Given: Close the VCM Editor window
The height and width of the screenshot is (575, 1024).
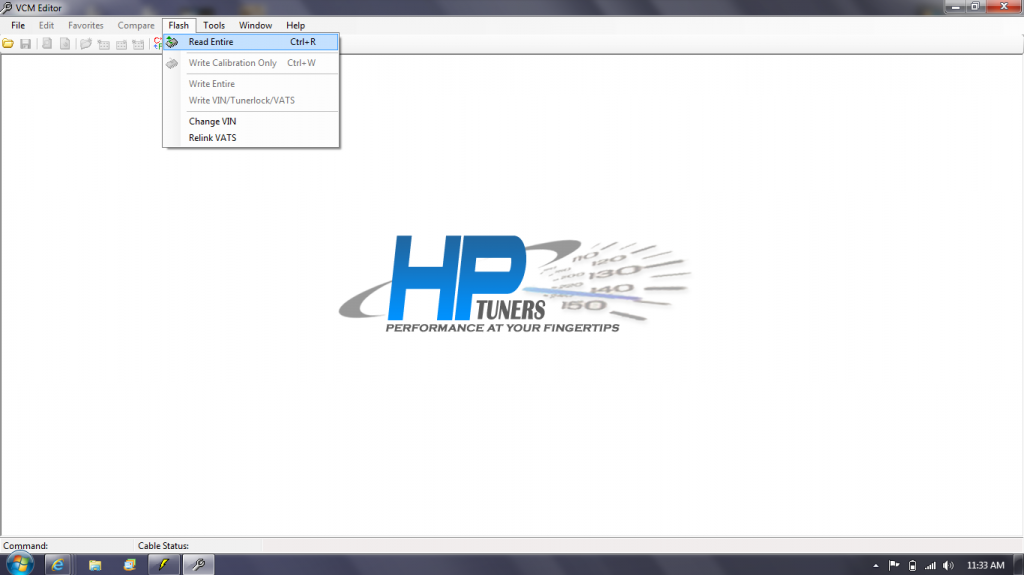Looking at the screenshot, I should 1004,7.
